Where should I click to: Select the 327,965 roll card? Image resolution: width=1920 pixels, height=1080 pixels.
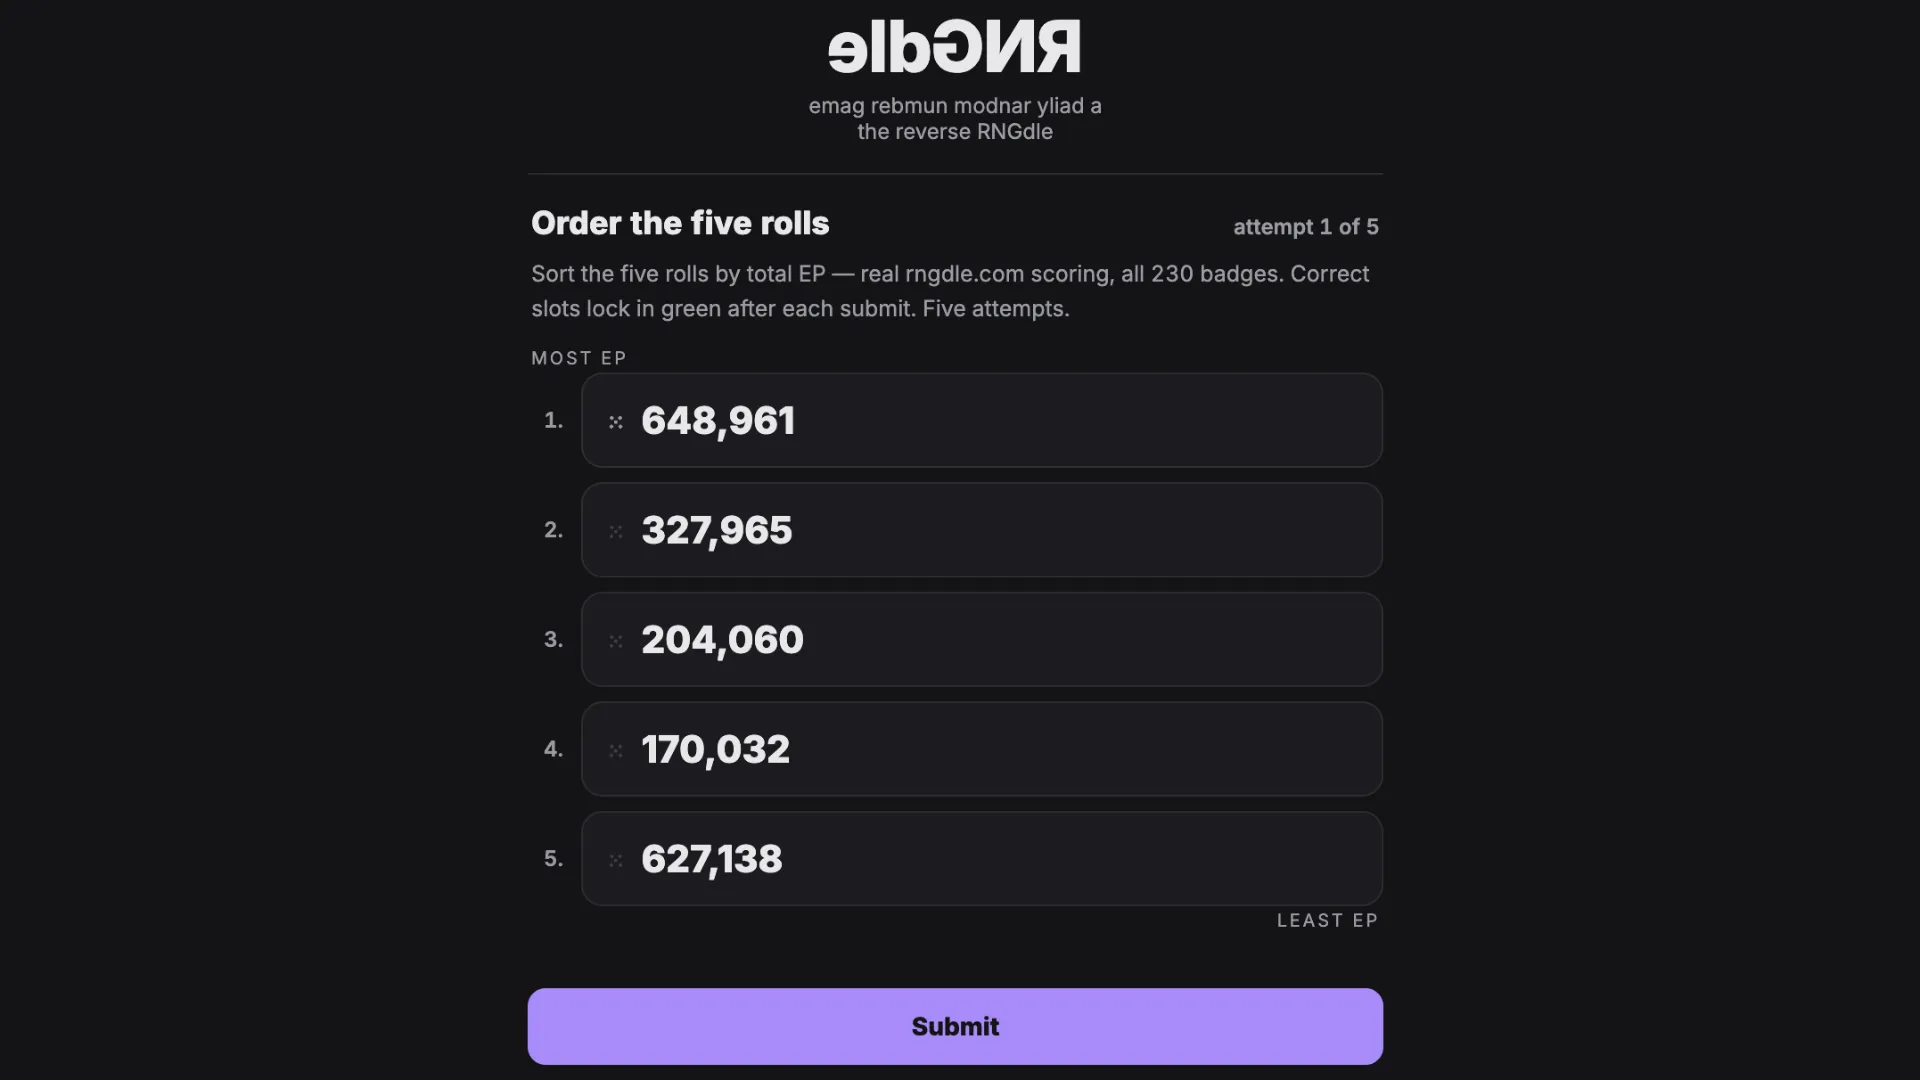[982, 530]
